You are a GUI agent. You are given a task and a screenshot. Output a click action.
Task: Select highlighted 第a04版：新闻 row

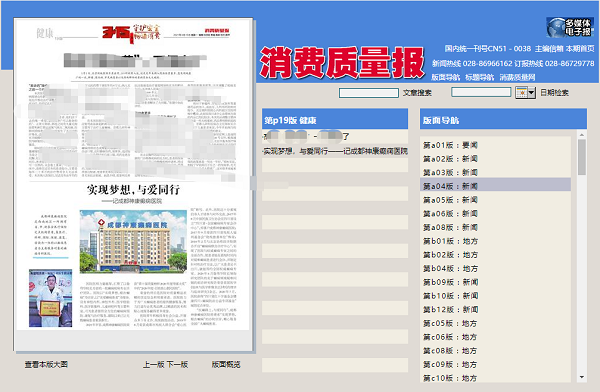pos(496,186)
